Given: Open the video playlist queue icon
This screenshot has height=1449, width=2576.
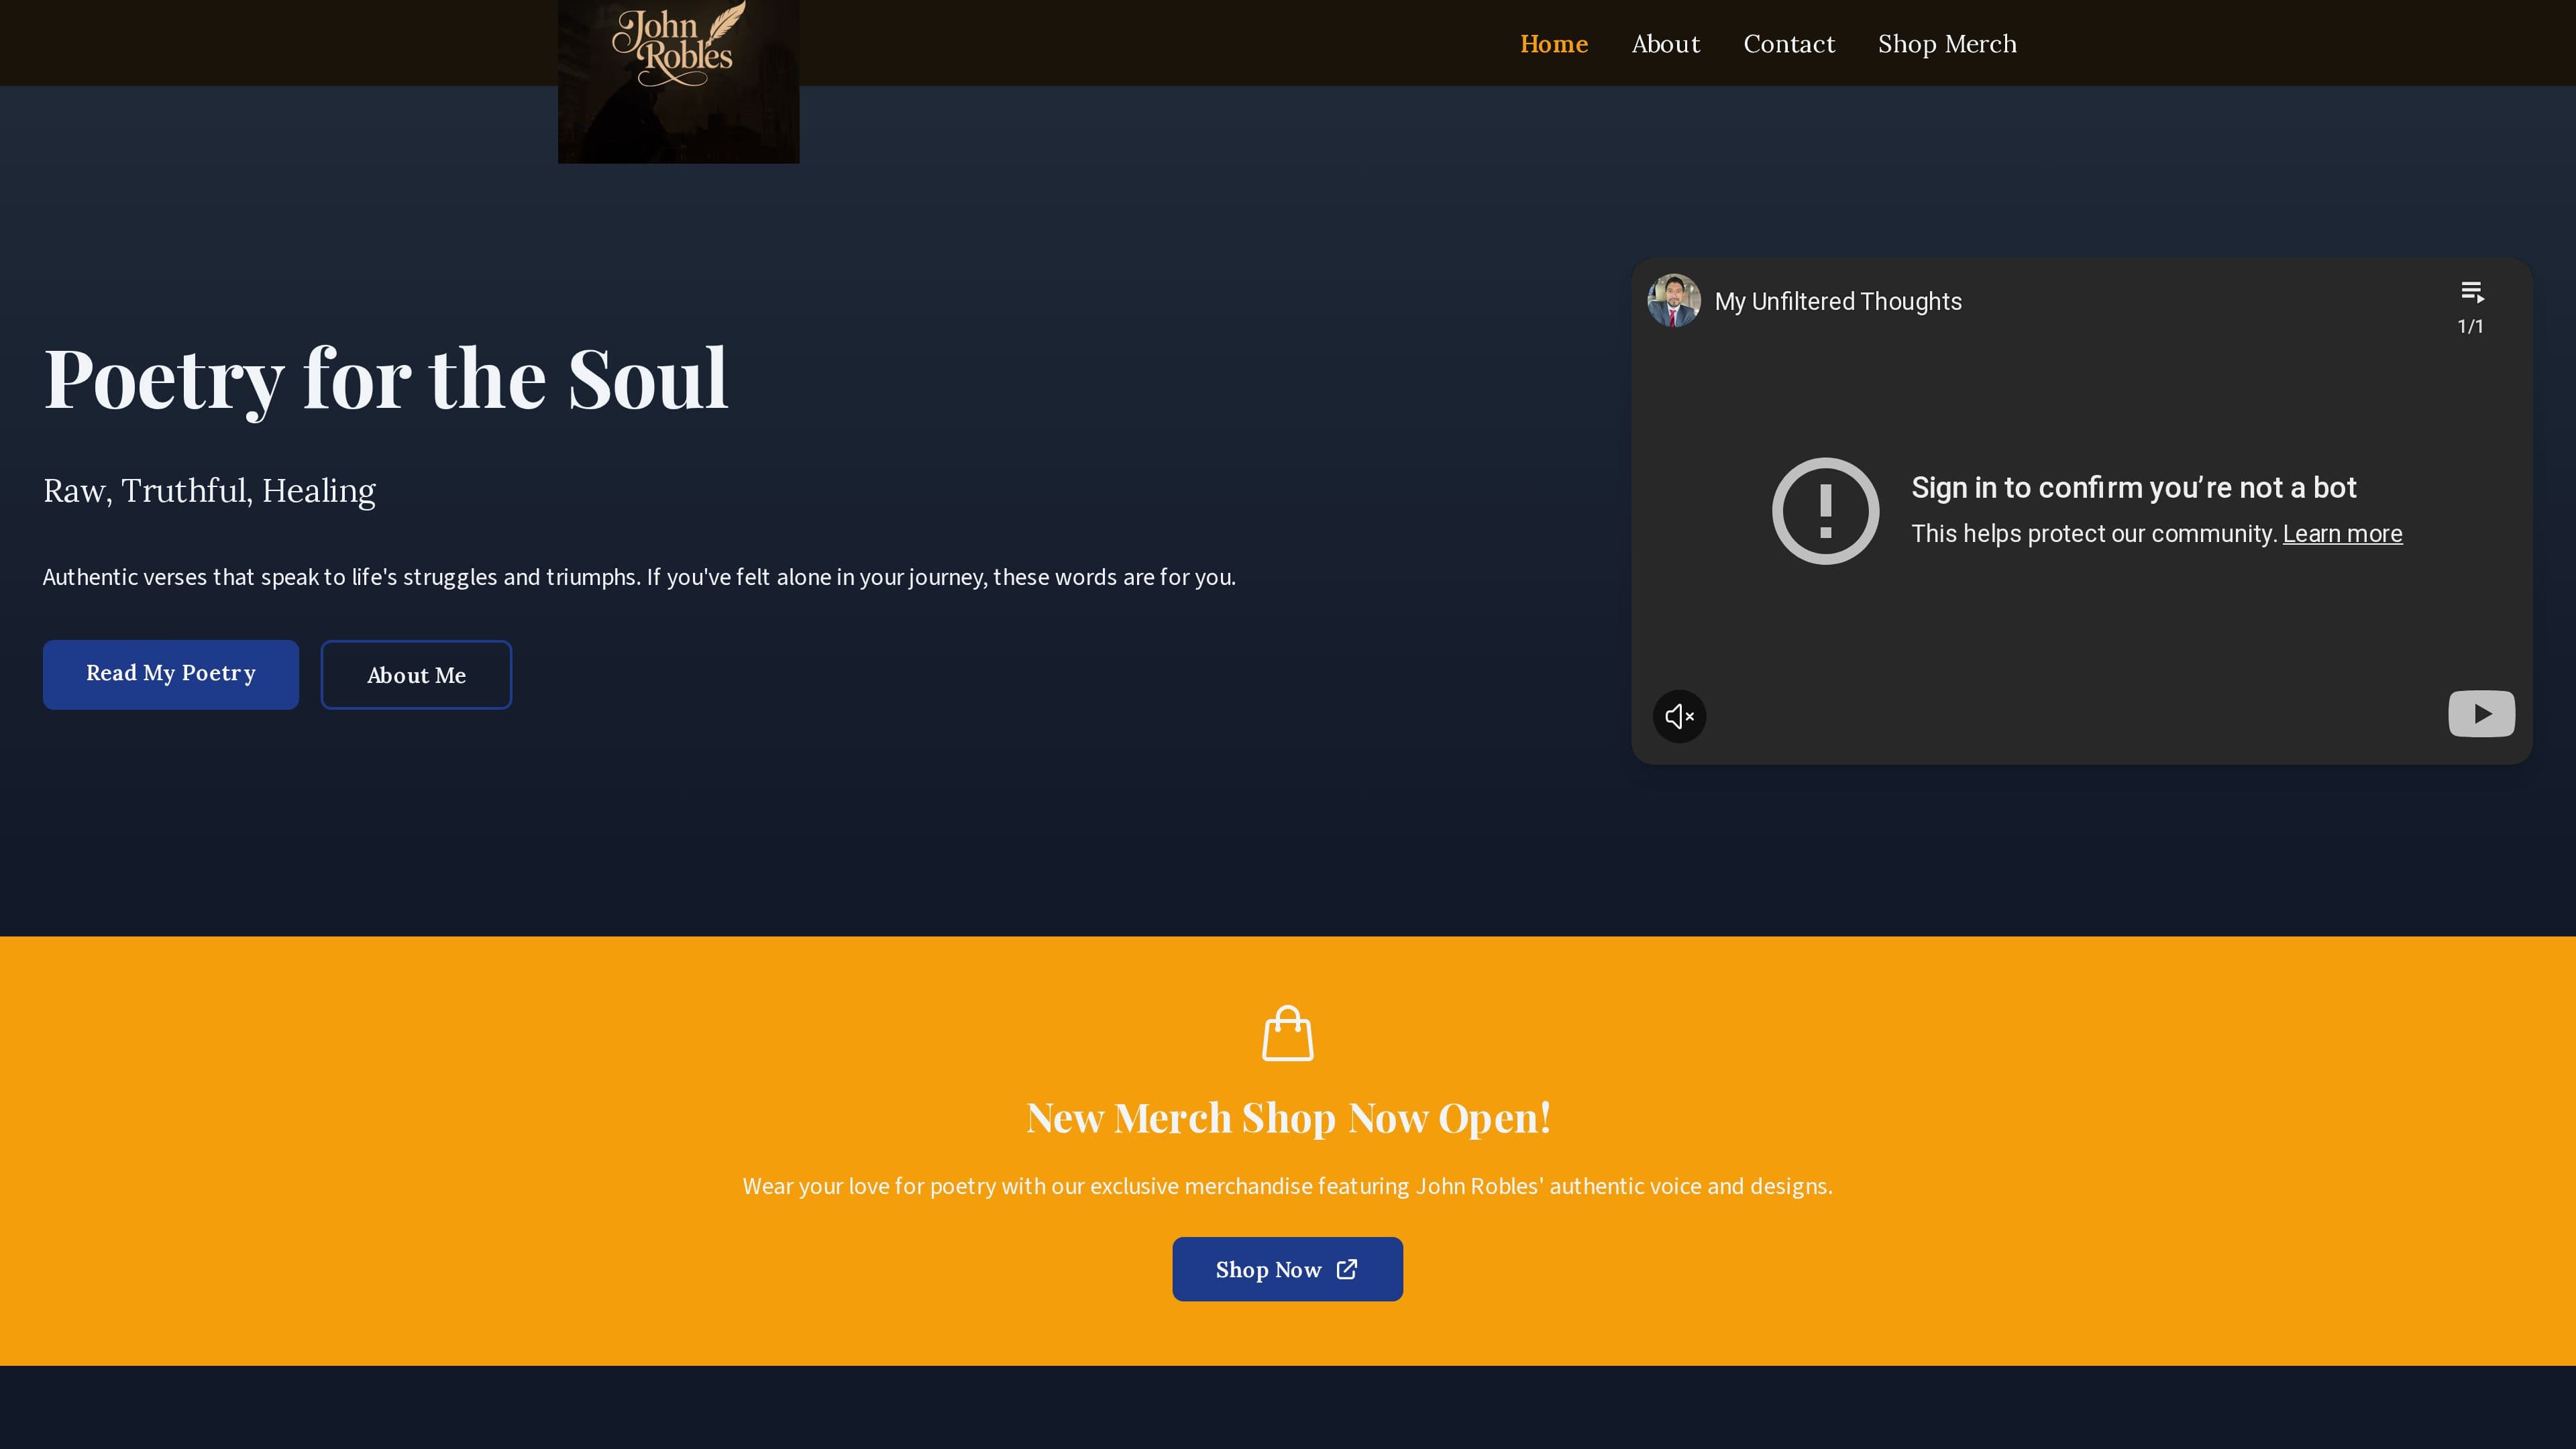Looking at the screenshot, I should click(2471, 292).
